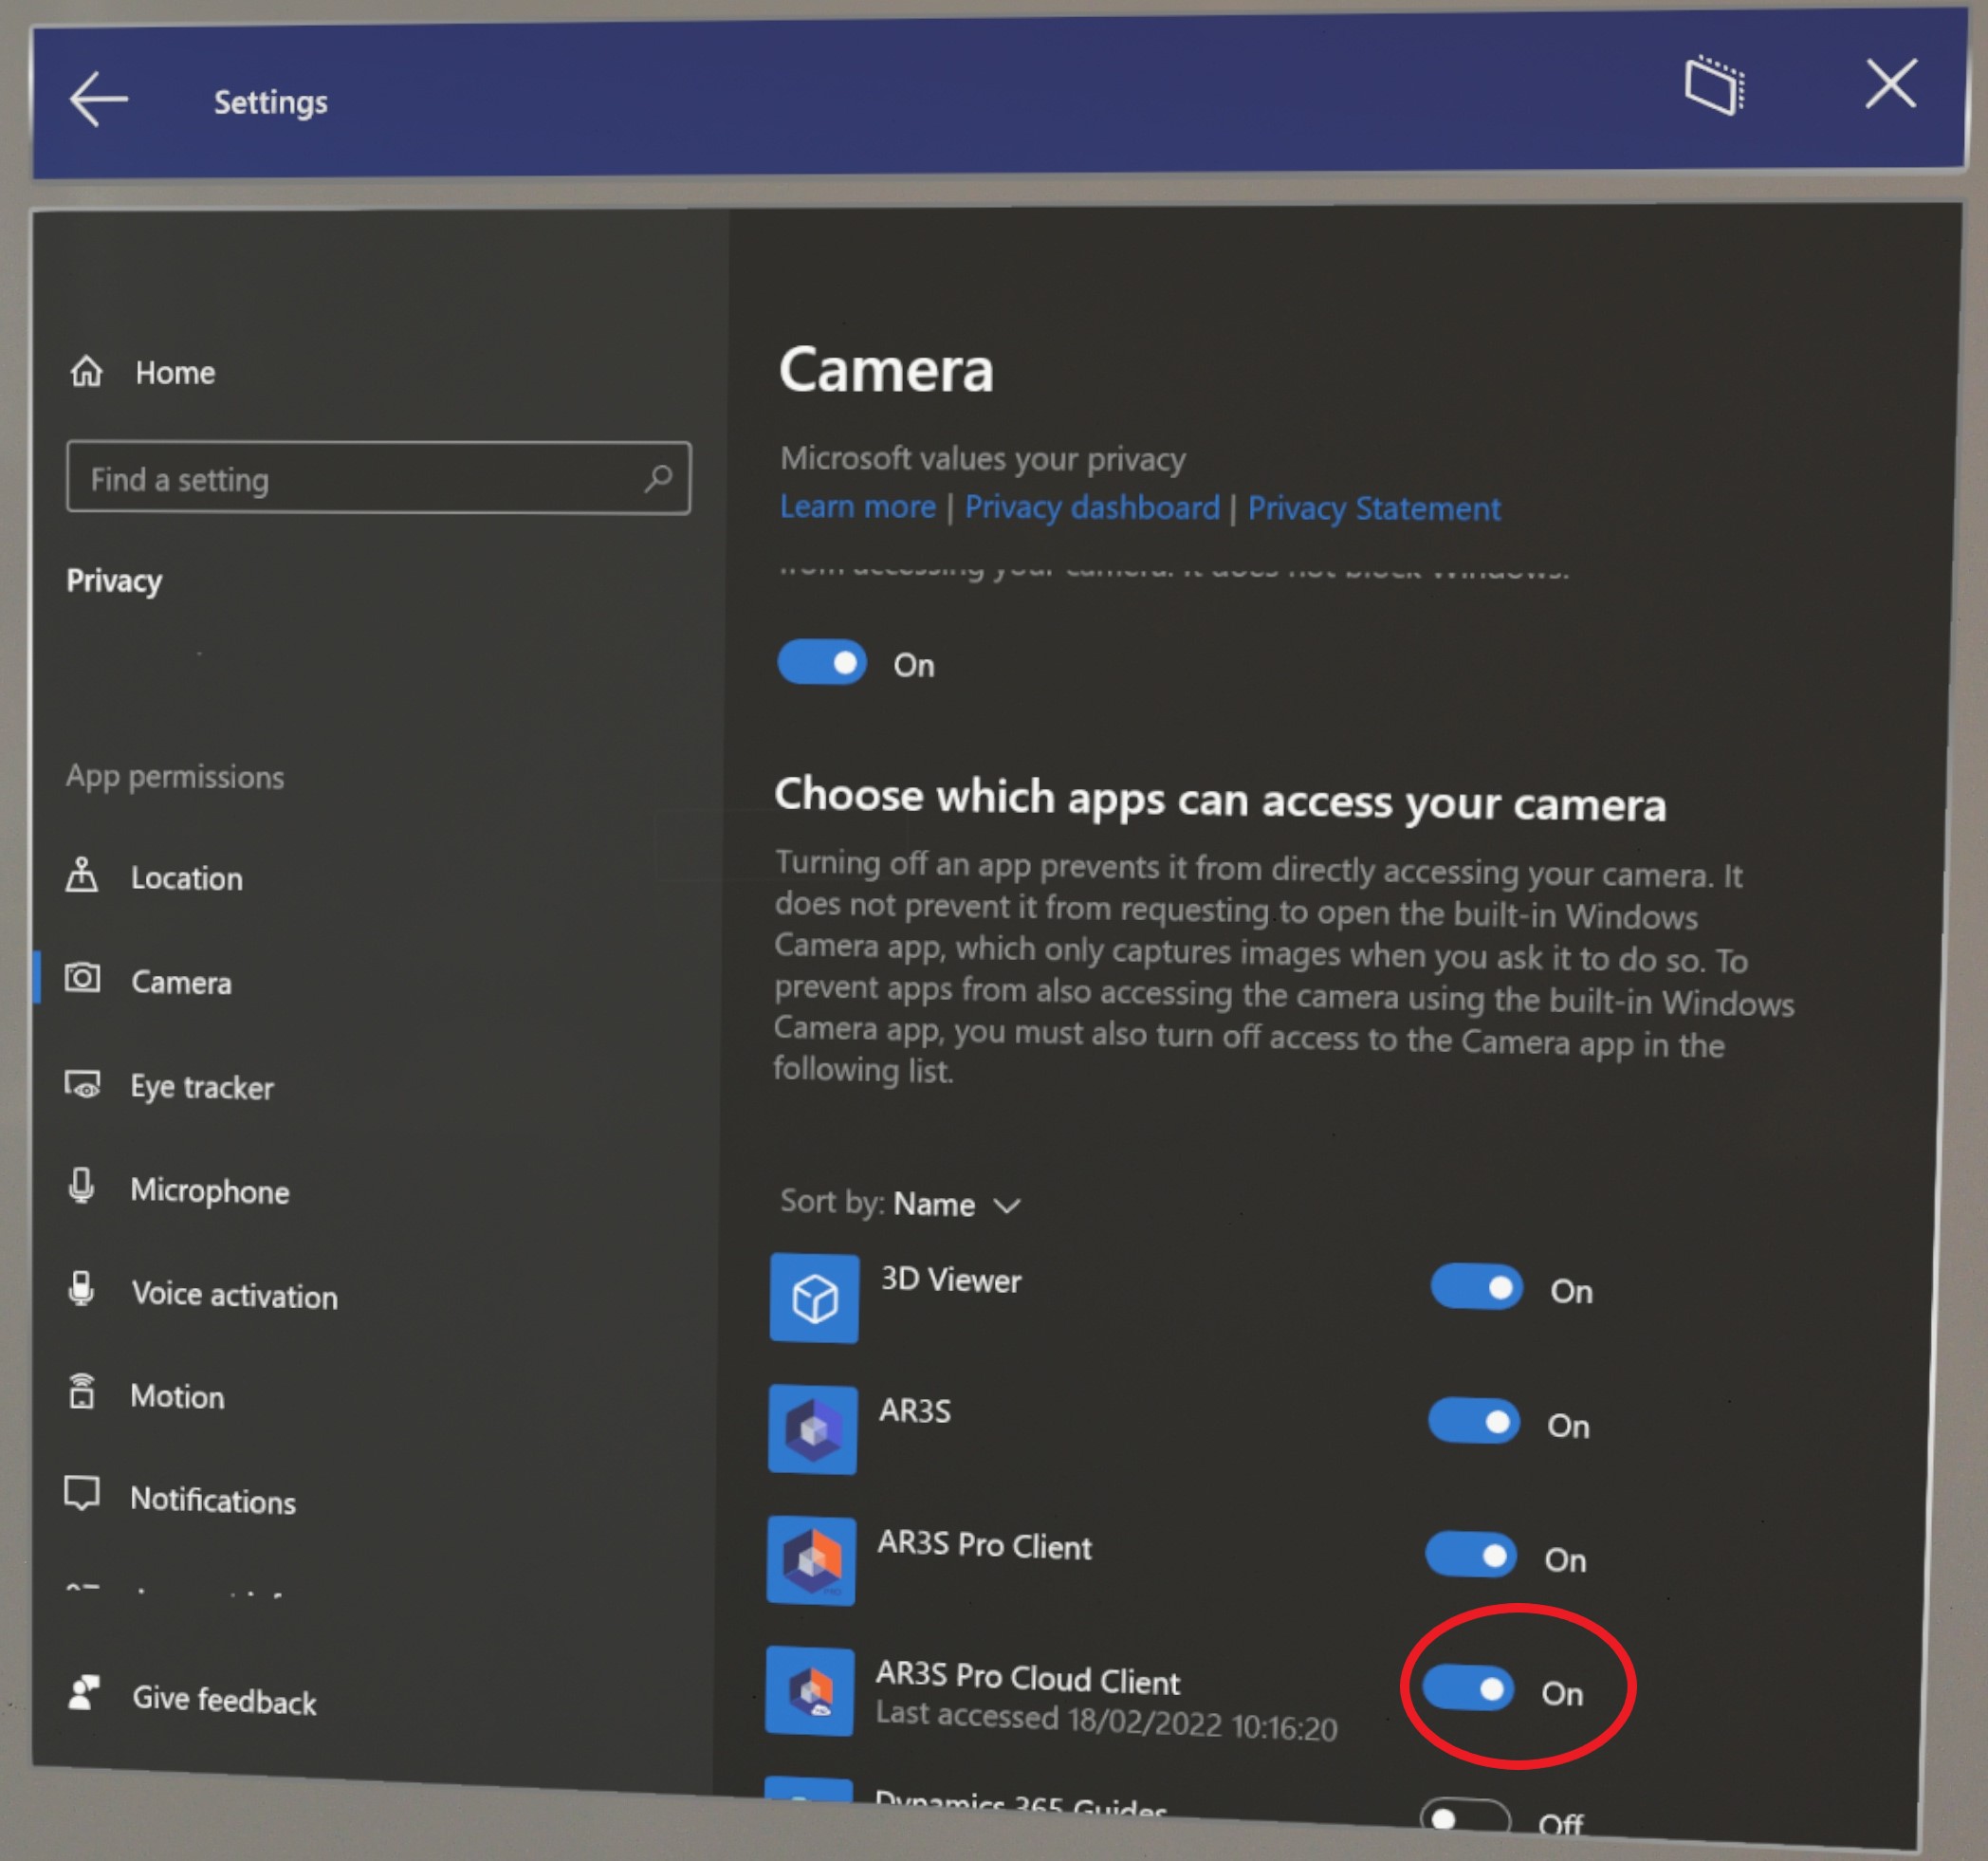Click the Notifications icon
Image resolution: width=1988 pixels, height=1861 pixels.
click(x=82, y=1494)
